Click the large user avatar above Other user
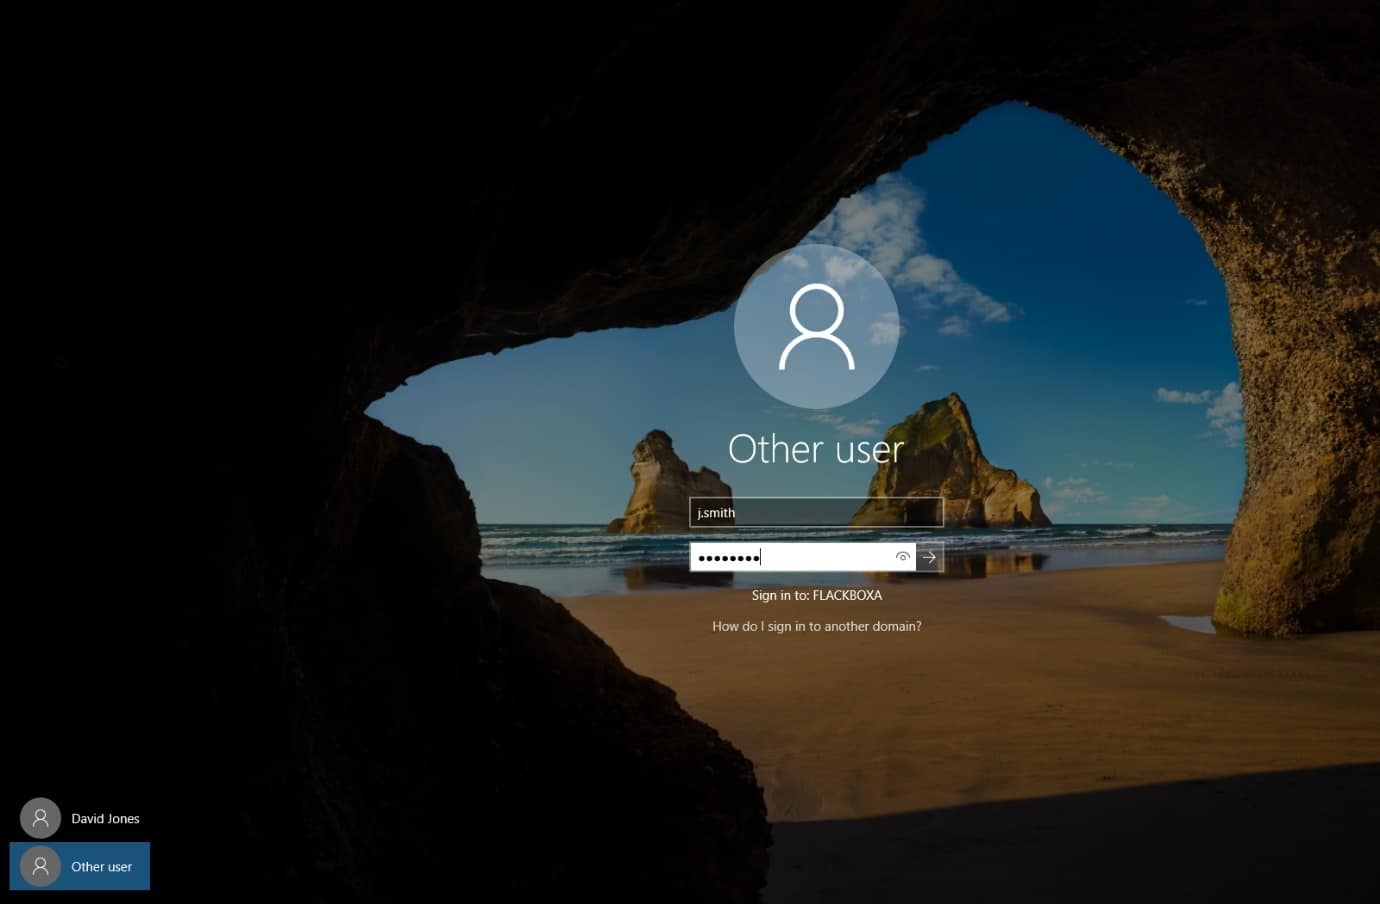Image resolution: width=1380 pixels, height=904 pixels. (816, 326)
